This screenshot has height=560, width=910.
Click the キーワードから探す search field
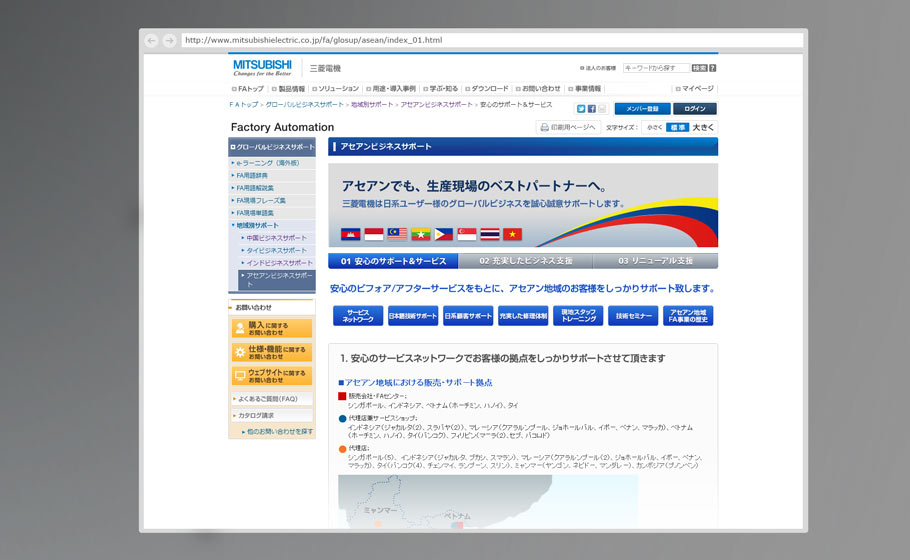(656, 68)
